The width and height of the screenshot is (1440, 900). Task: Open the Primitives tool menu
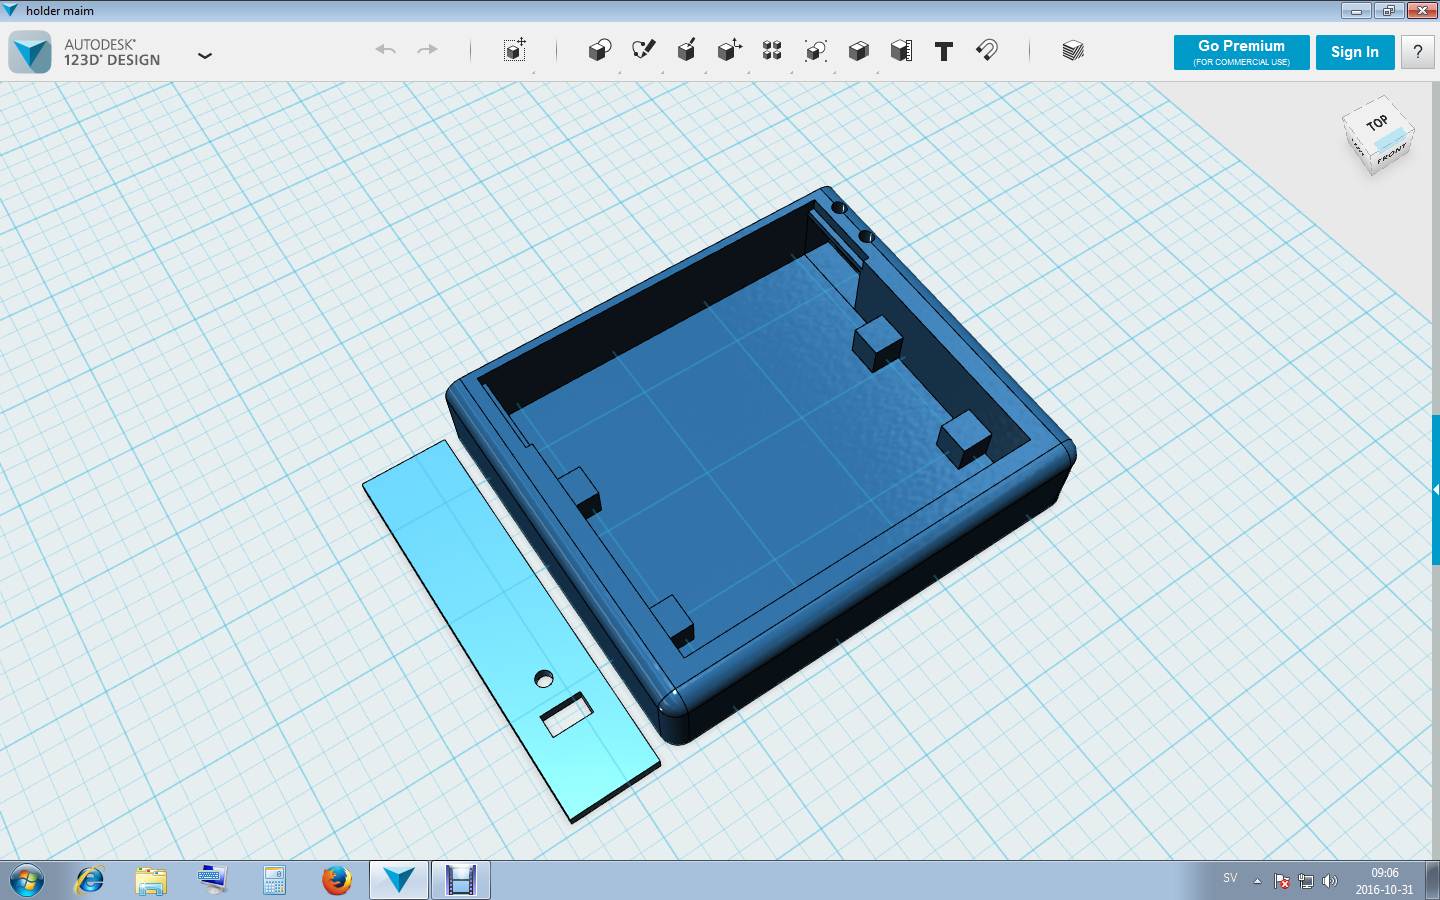point(599,50)
